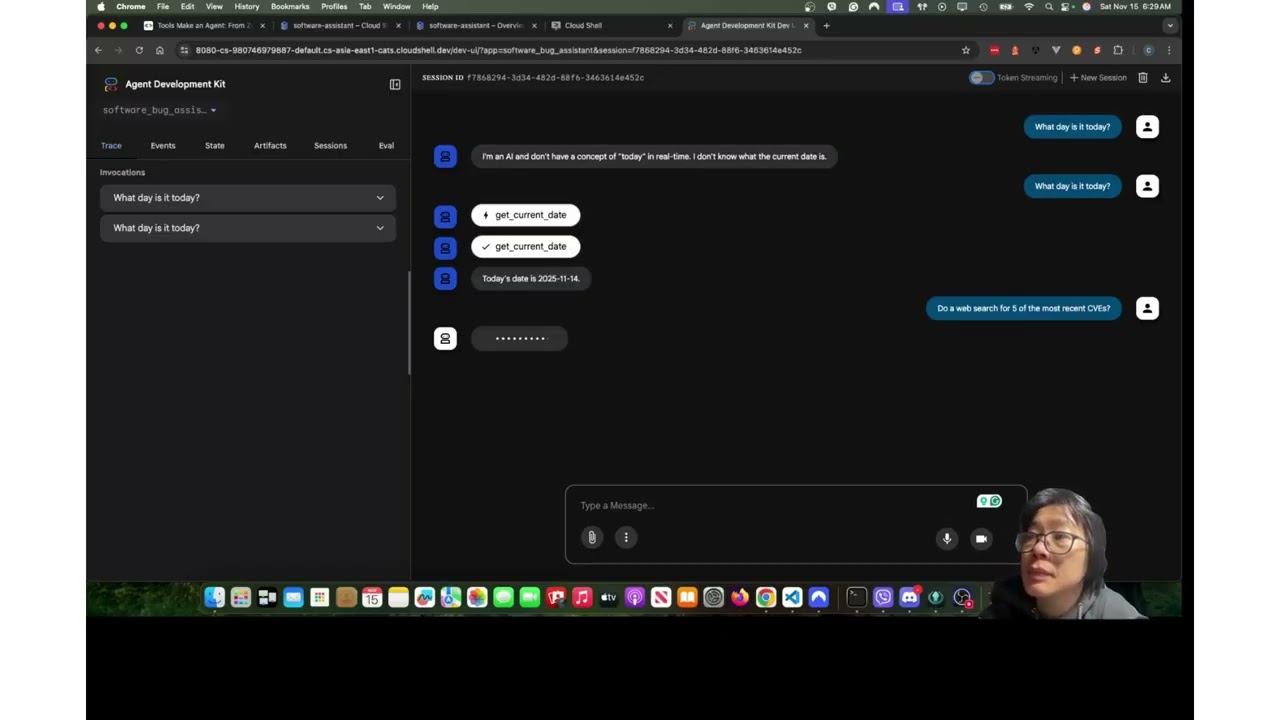Click the browser address bar URL

(498, 50)
